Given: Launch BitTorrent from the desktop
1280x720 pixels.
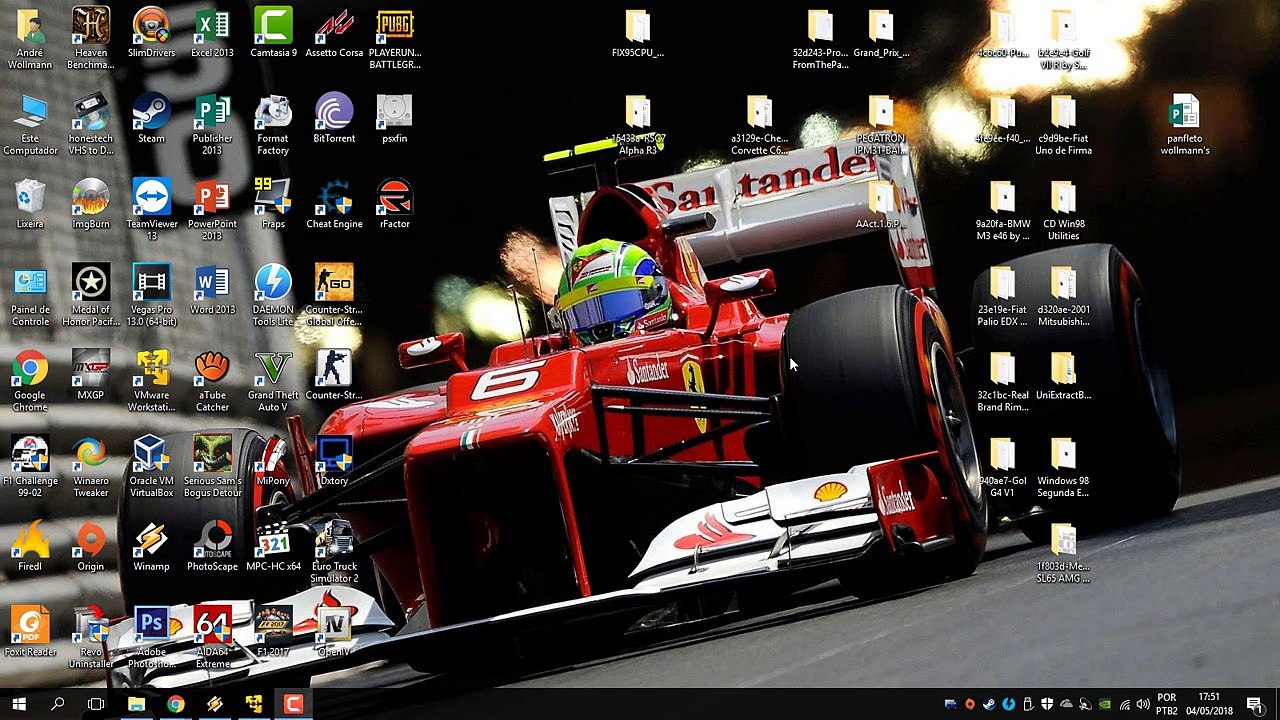Looking at the screenshot, I should pyautogui.click(x=334, y=119).
